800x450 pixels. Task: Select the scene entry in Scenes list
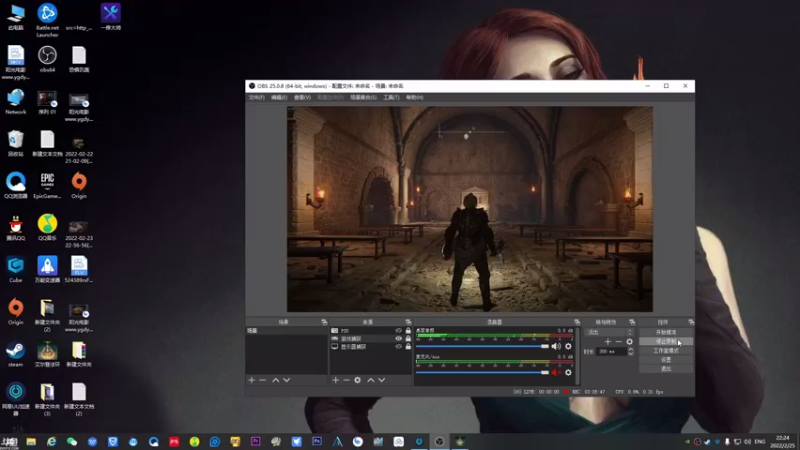(x=286, y=331)
